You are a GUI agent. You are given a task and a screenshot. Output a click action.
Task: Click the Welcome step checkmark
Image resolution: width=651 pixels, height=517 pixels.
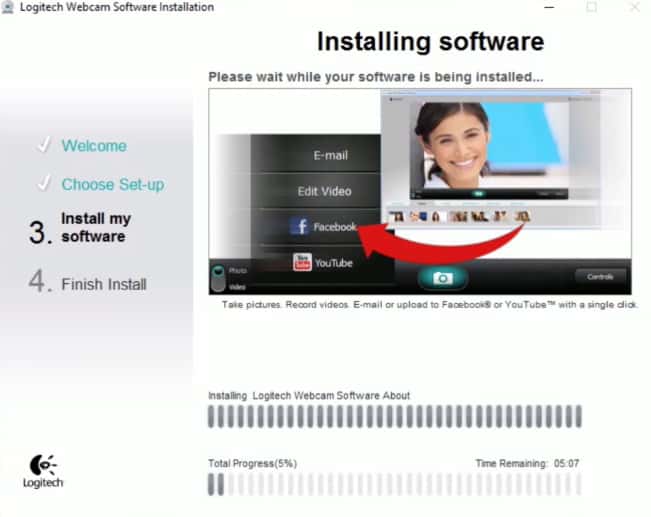click(44, 145)
